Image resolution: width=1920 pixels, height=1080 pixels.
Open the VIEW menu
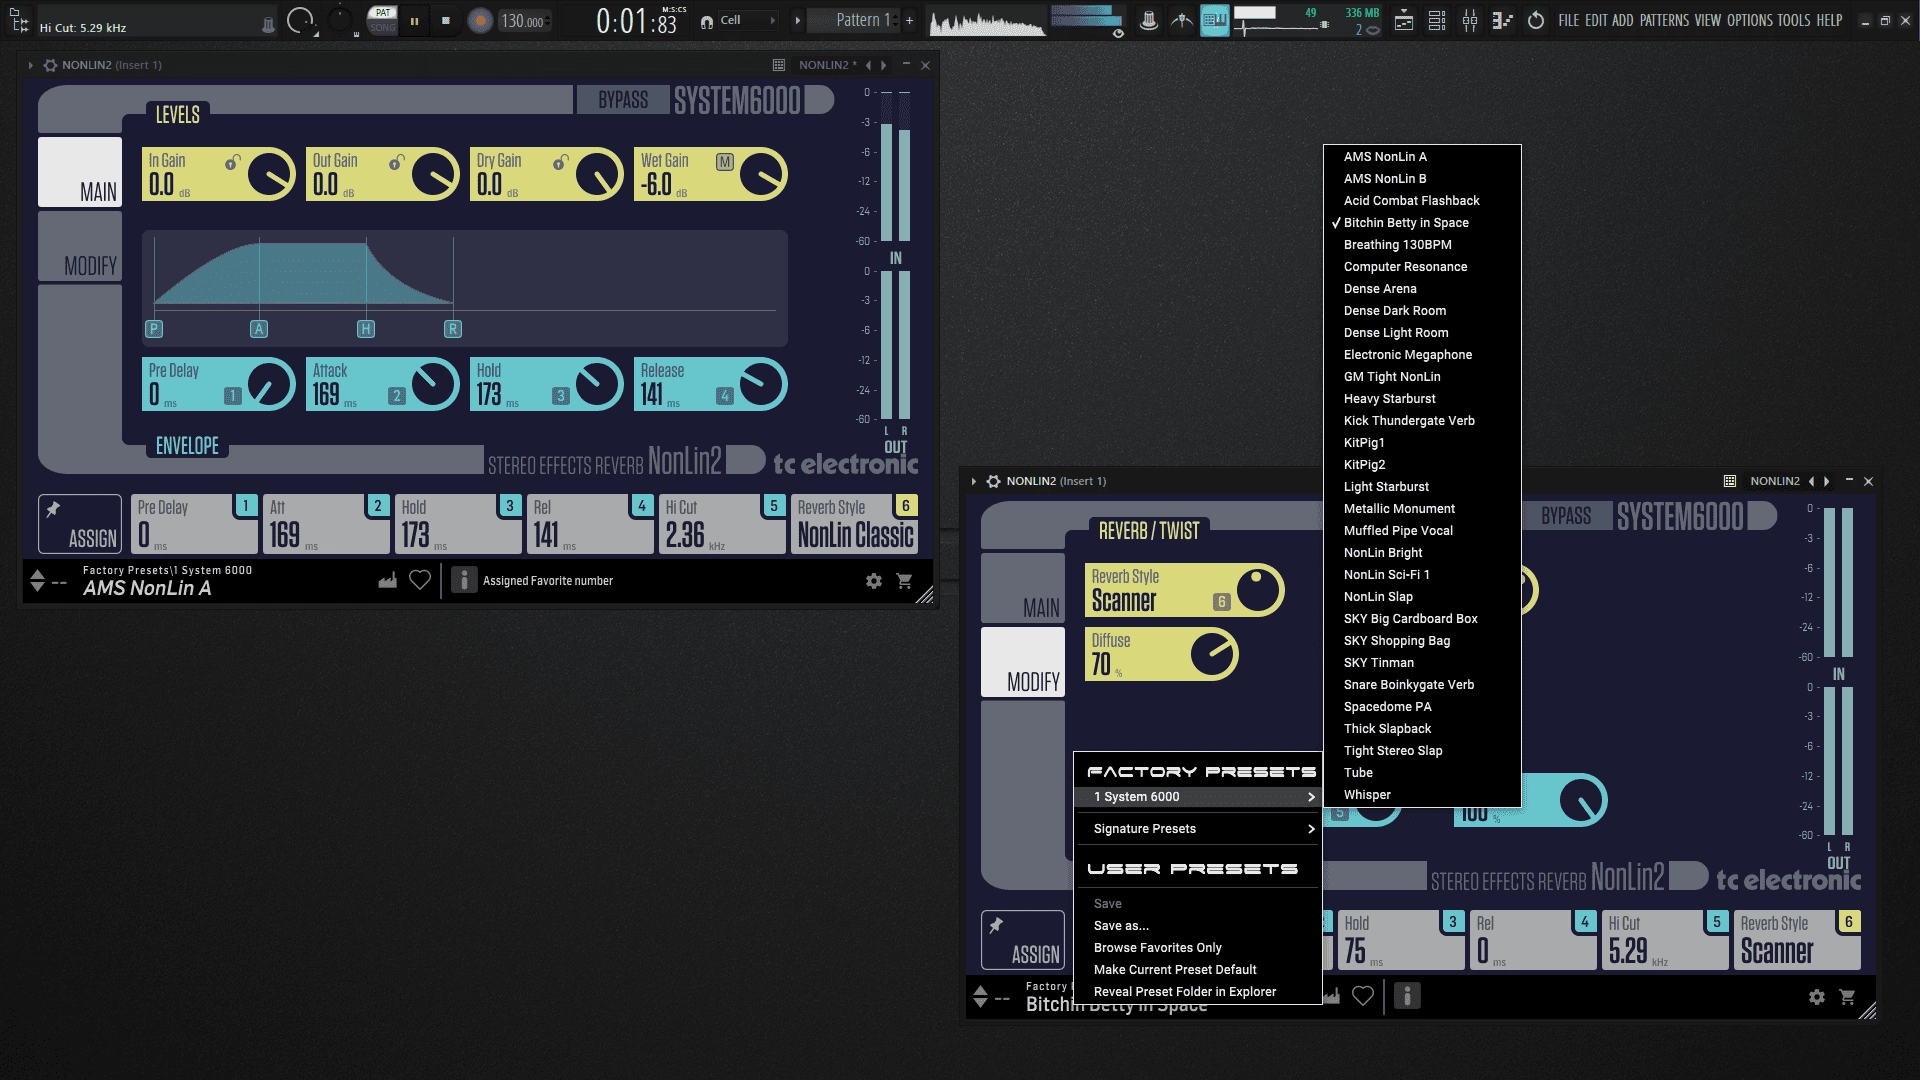(x=1708, y=20)
